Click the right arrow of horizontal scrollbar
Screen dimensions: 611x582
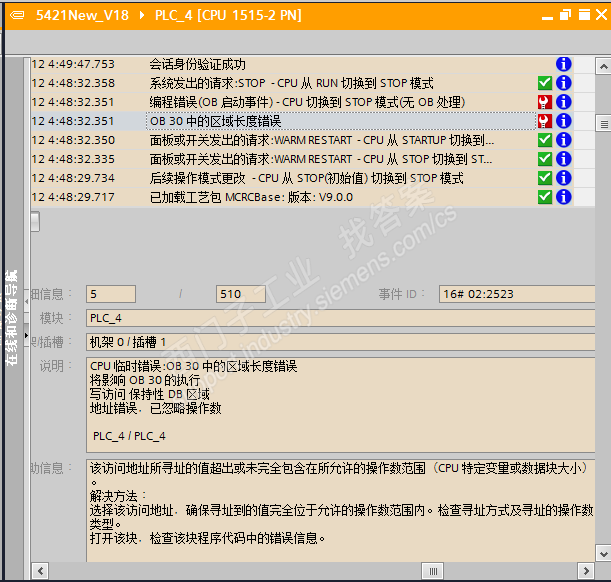tap(586, 571)
